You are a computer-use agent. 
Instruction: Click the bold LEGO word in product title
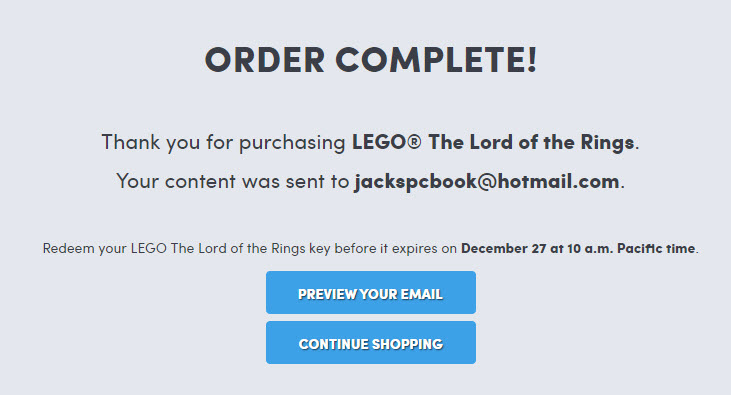(379, 142)
